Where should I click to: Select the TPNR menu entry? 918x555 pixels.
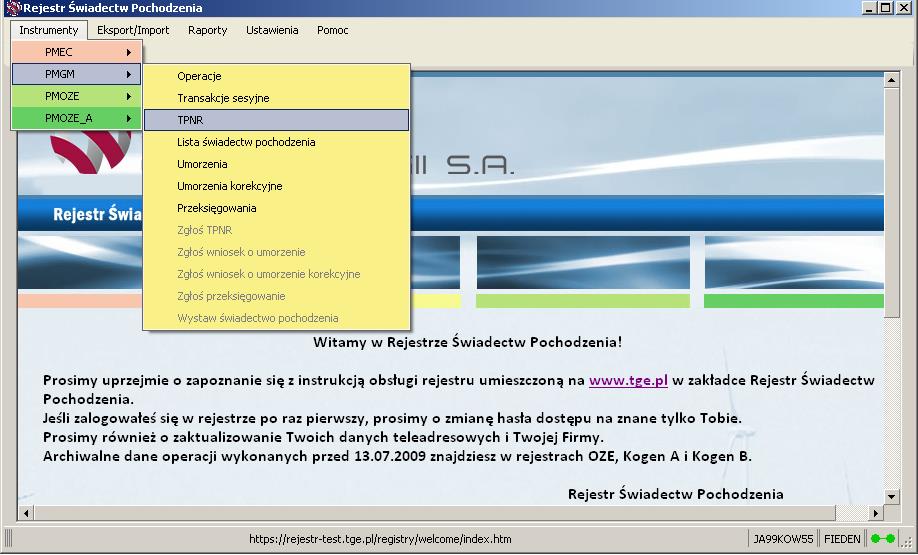[276, 120]
